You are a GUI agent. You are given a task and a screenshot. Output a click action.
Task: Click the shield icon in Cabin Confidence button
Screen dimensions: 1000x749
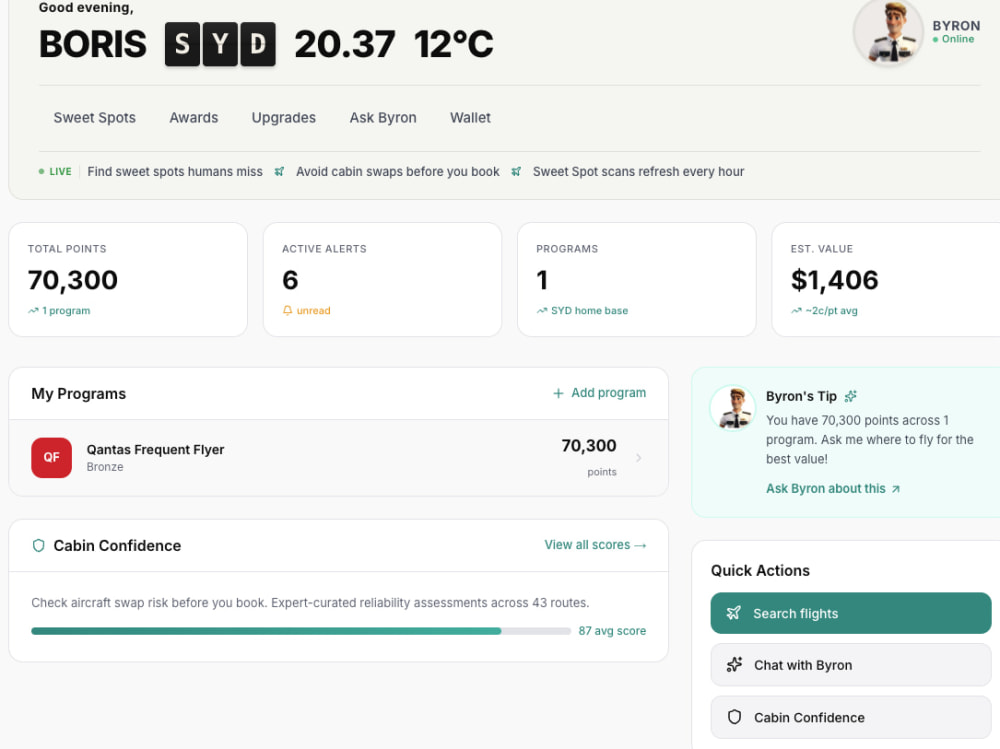coord(734,717)
